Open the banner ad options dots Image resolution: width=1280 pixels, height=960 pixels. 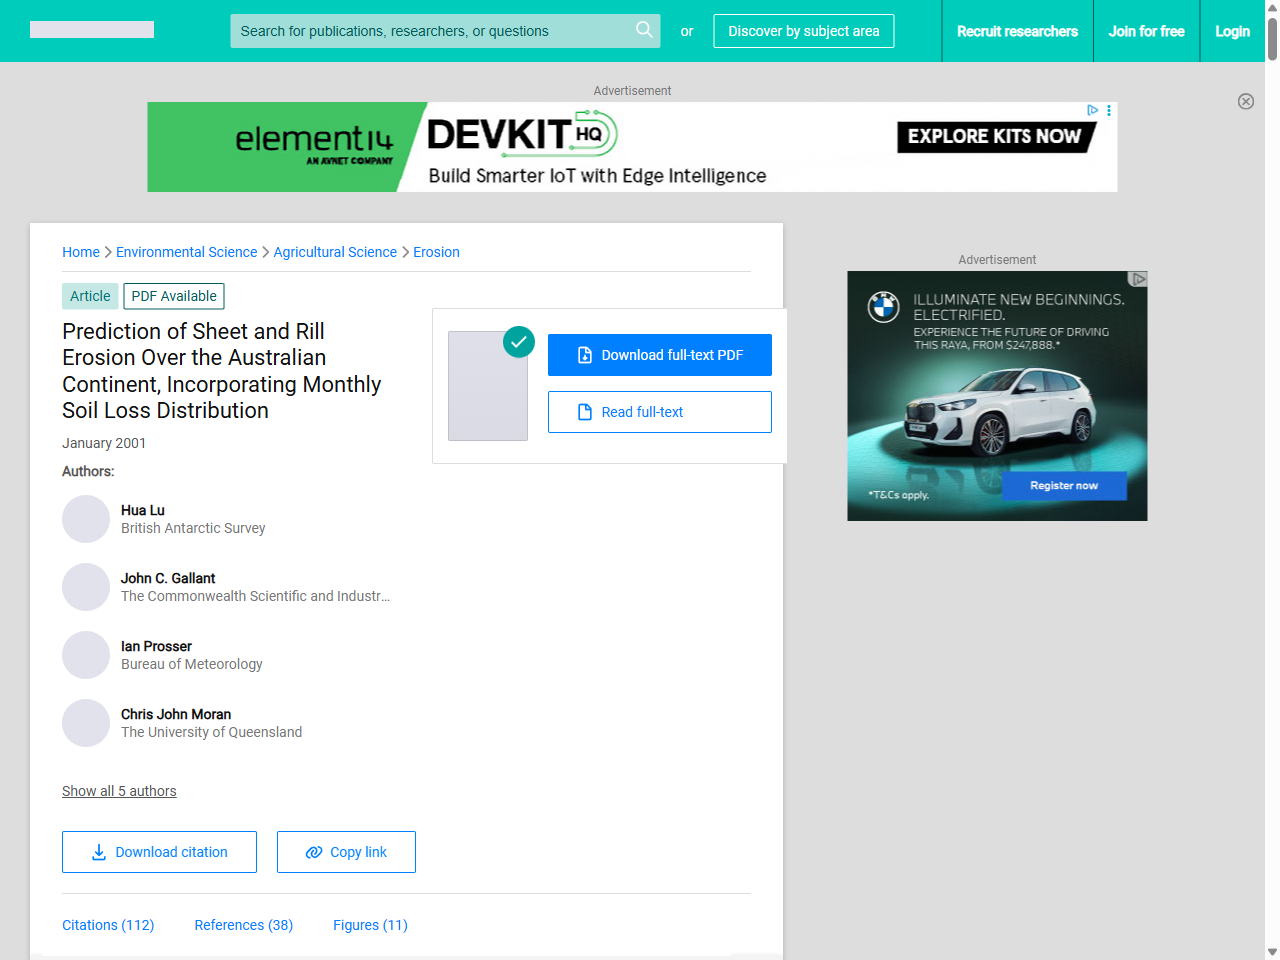(x=1109, y=110)
